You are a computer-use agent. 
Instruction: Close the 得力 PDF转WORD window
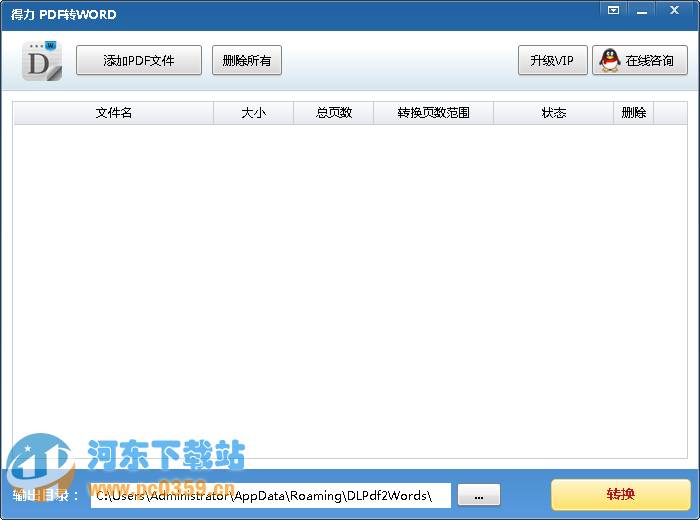pyautogui.click(x=674, y=10)
